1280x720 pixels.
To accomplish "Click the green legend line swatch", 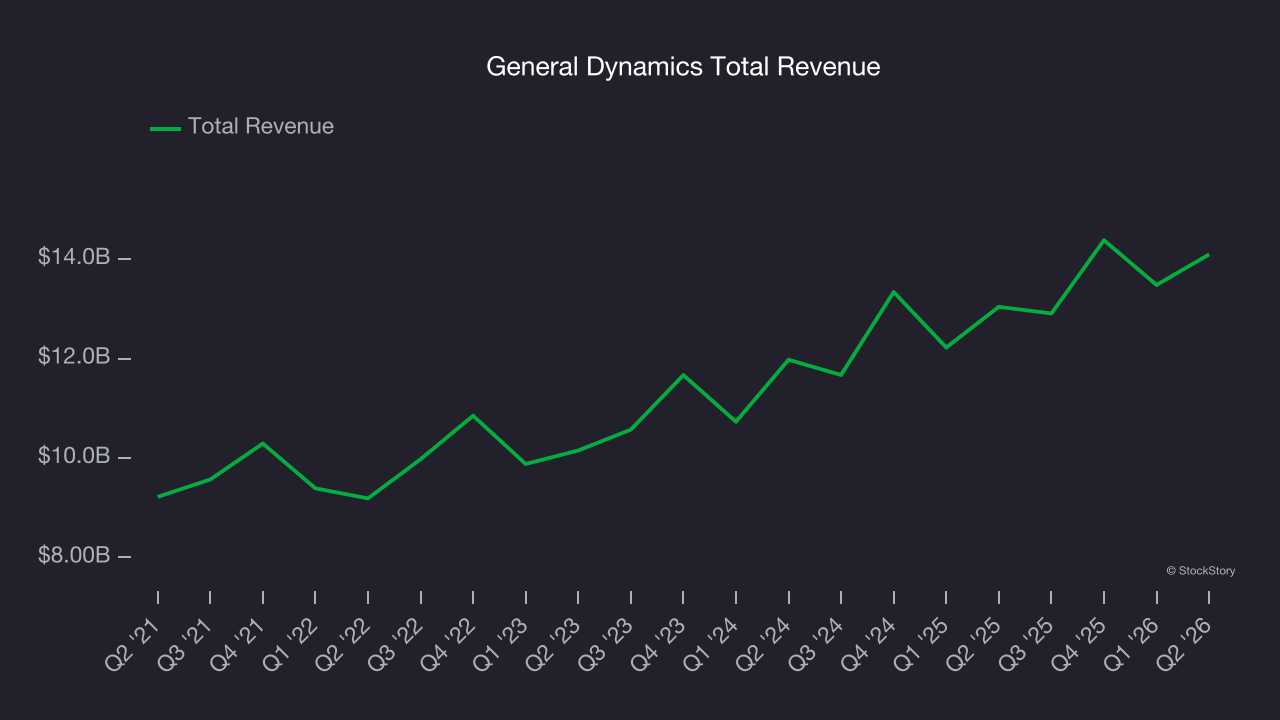I will coord(165,128).
